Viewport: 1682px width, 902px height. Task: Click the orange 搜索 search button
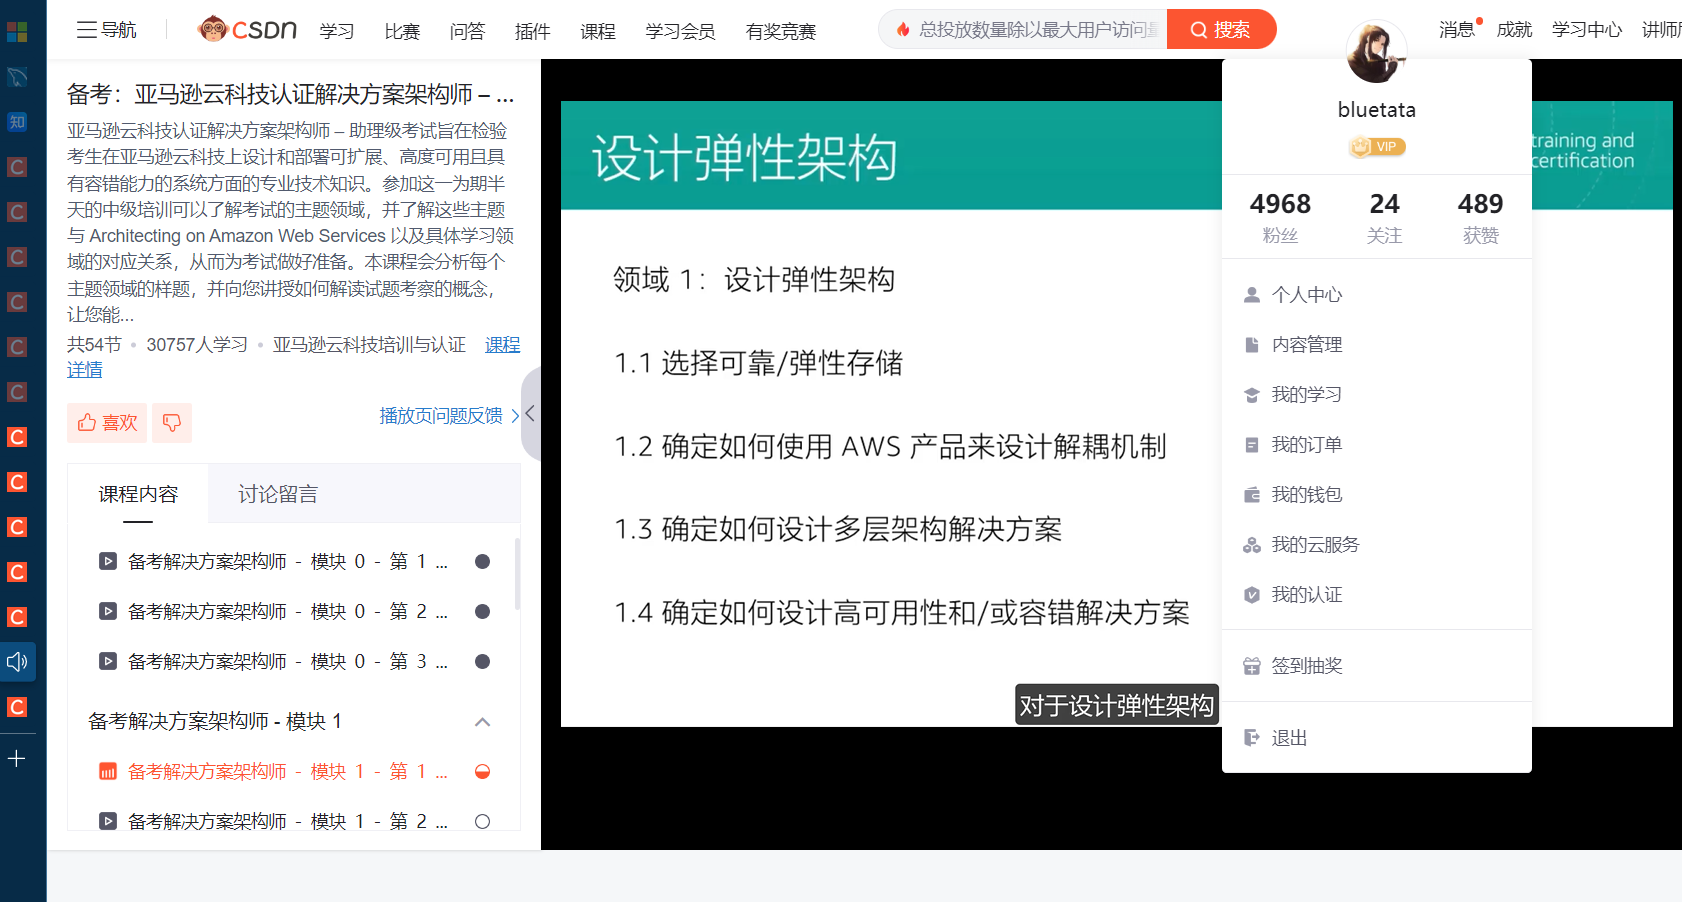coord(1221,29)
